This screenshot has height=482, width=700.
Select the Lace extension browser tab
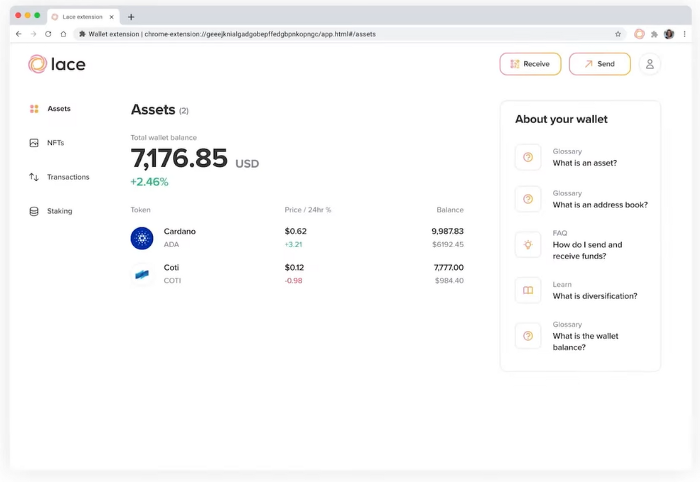[83, 17]
